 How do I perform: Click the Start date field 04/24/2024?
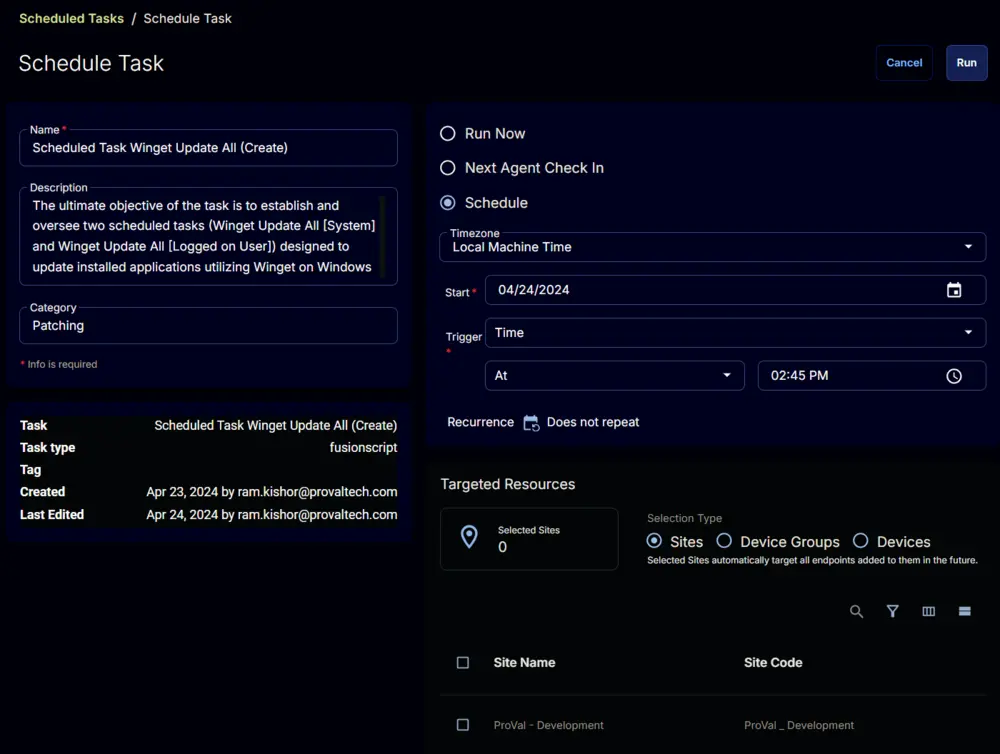coord(735,290)
